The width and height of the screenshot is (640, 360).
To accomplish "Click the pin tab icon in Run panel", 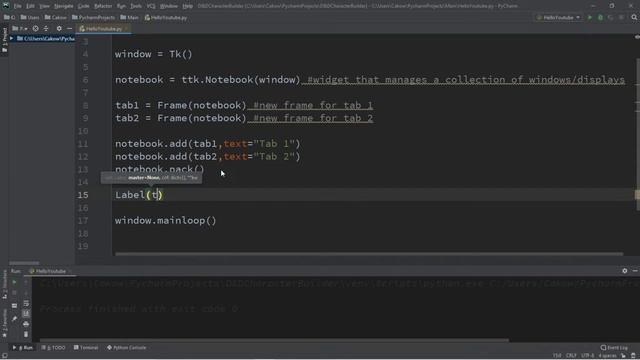I will (x=14, y=319).
